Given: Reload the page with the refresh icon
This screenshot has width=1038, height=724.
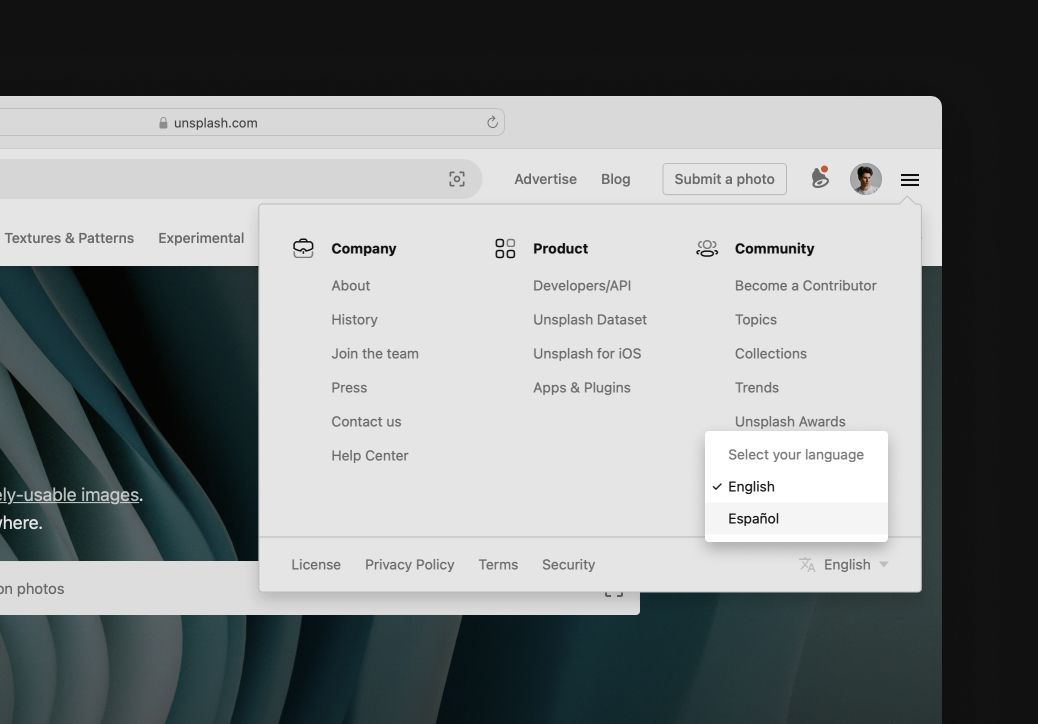Looking at the screenshot, I should point(492,122).
